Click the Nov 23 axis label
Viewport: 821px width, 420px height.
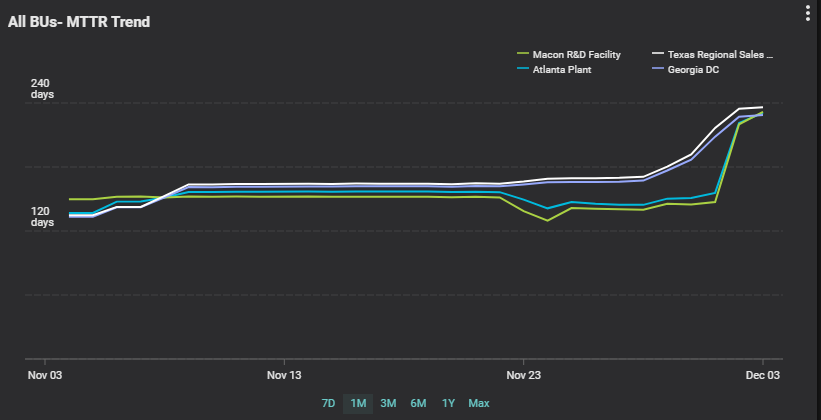(524, 375)
